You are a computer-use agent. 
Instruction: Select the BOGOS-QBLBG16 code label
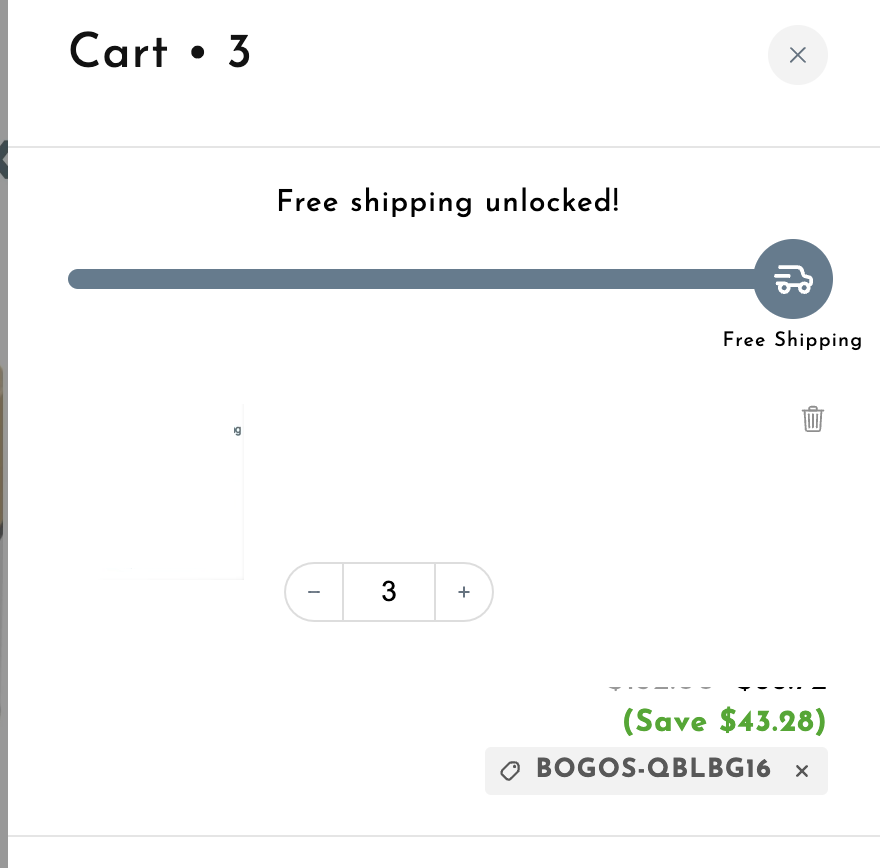[653, 770]
